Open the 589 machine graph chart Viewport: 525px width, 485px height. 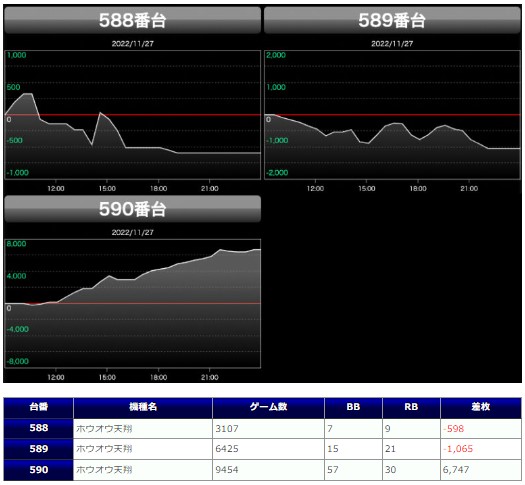392,115
